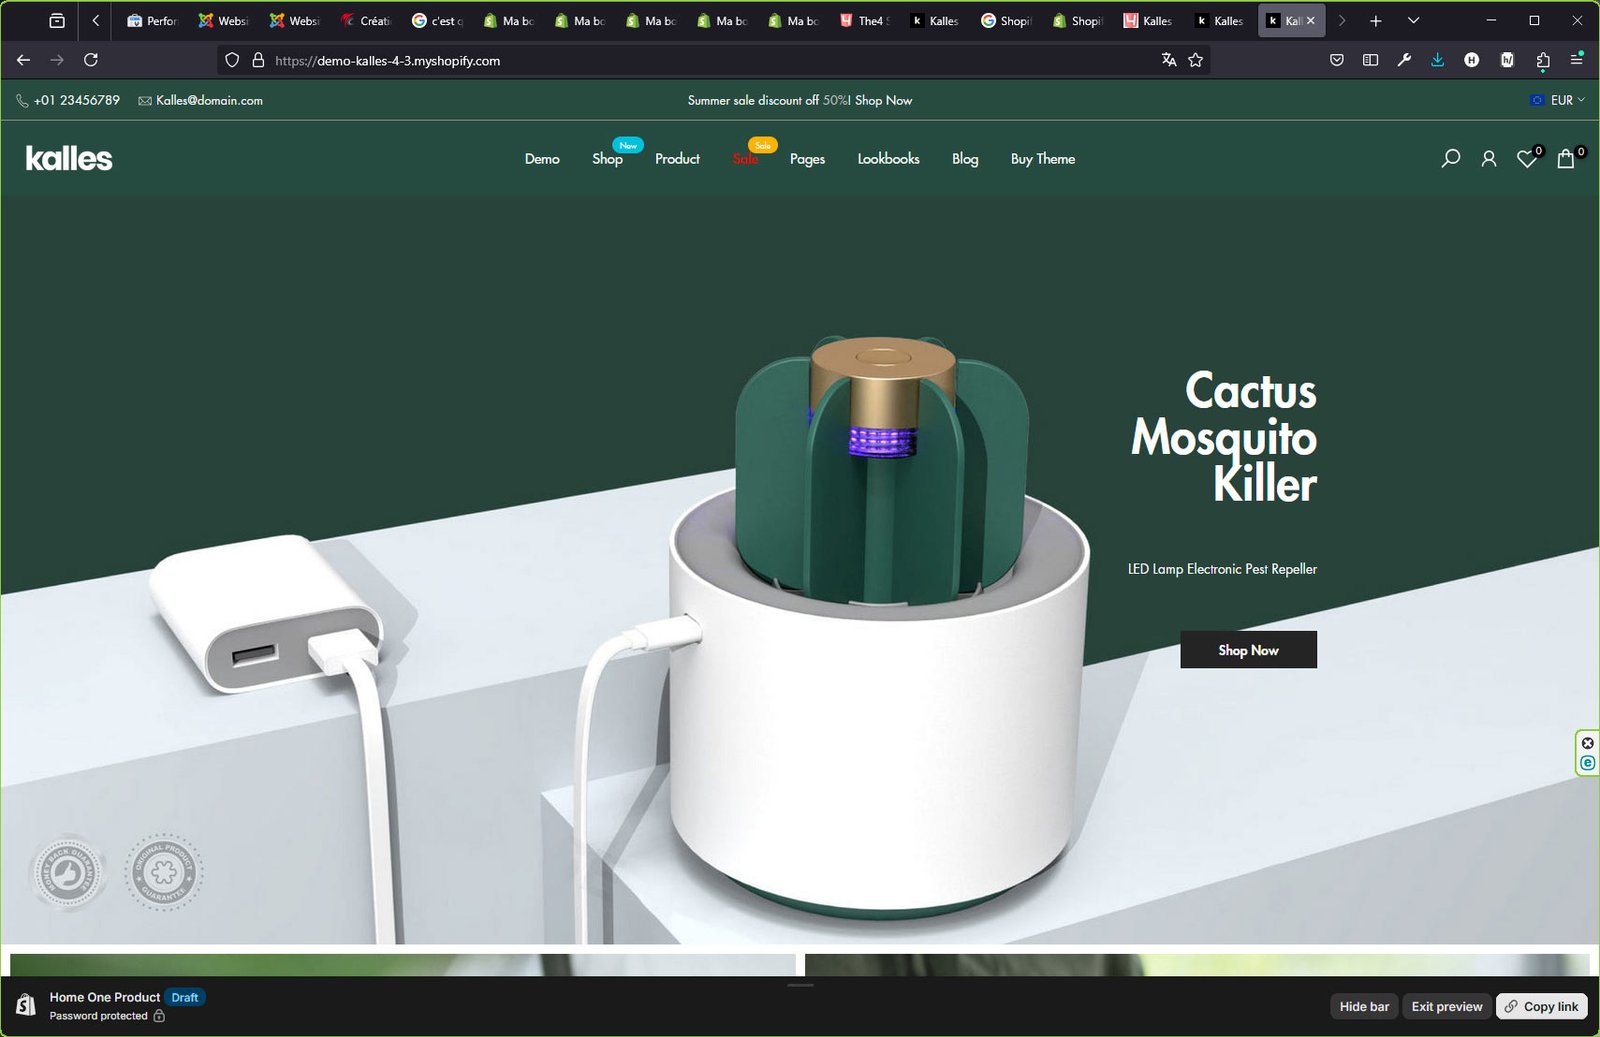Image resolution: width=1600 pixels, height=1037 pixels.
Task: Click the Shop Now button
Action: (1248, 649)
